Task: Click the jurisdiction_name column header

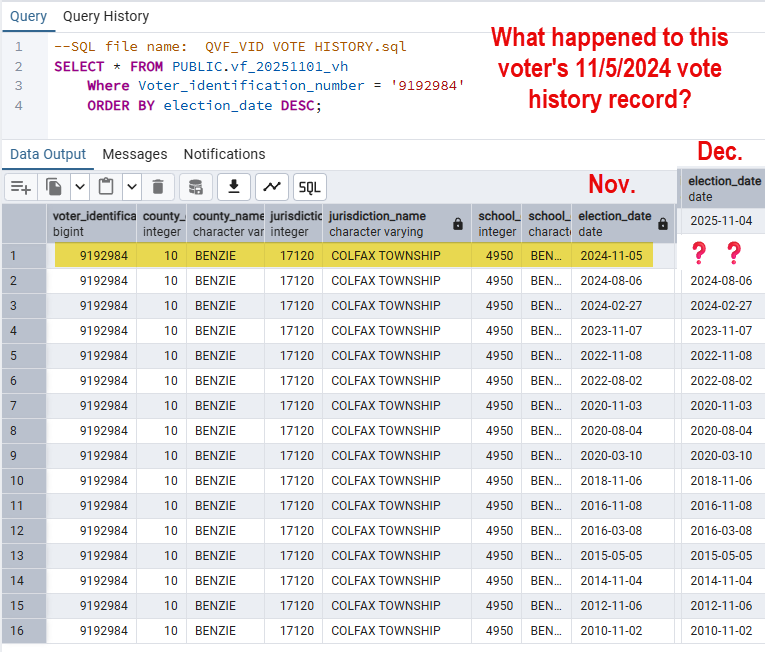Action: point(397,224)
